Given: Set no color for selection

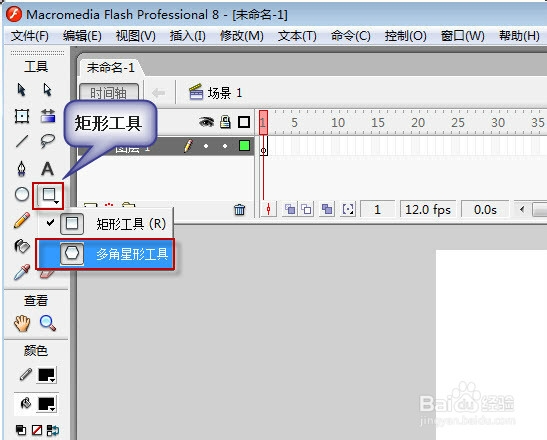Looking at the screenshot, I should (x=37, y=430).
